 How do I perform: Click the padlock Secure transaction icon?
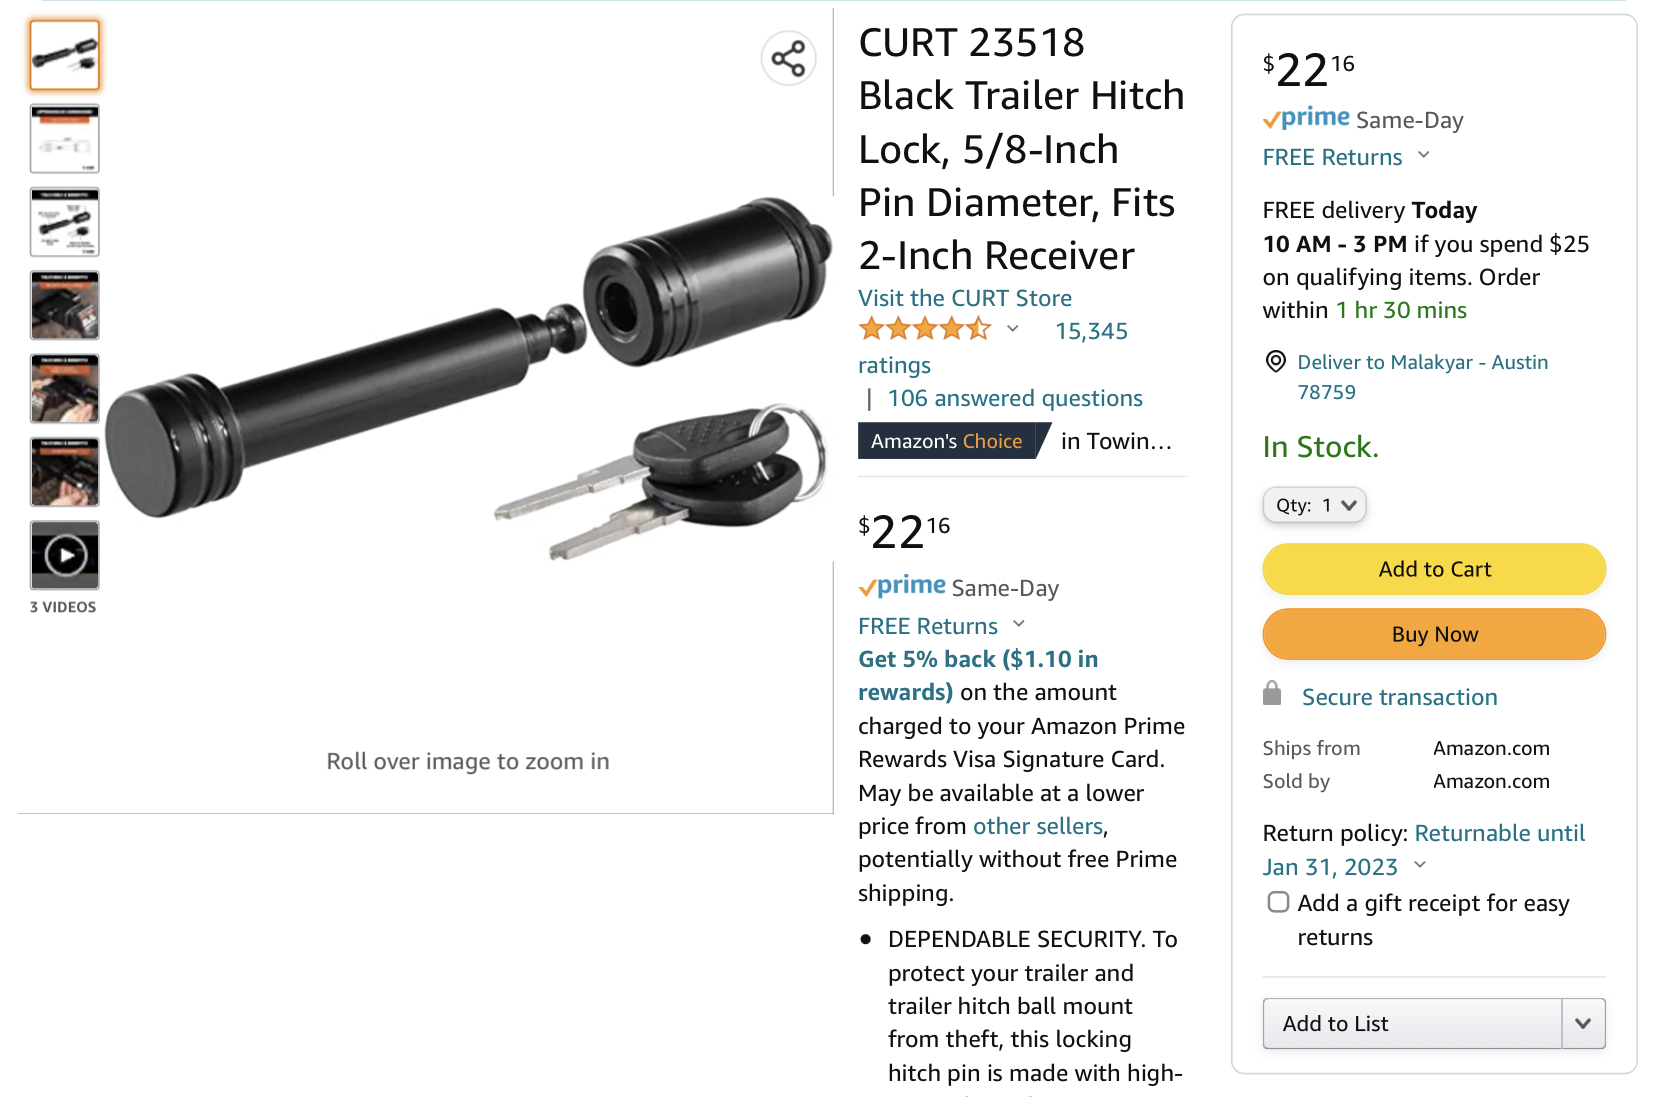1272,693
